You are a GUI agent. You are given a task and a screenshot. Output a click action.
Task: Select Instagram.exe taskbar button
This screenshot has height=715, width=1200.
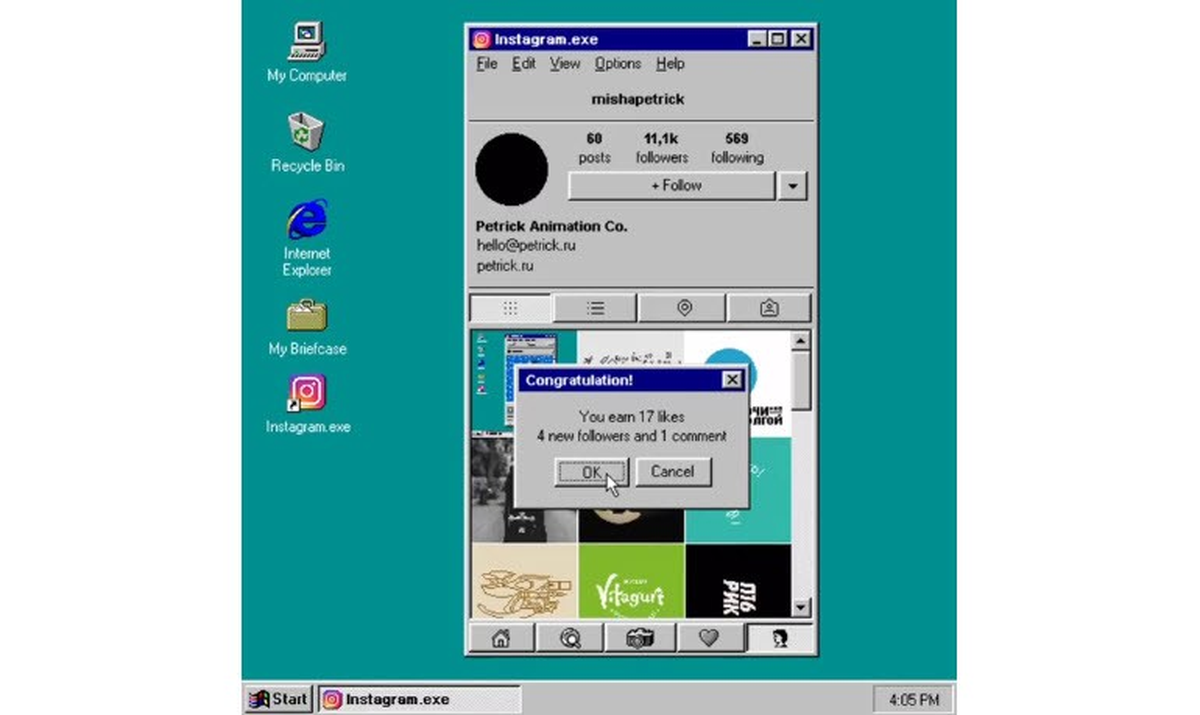click(x=419, y=699)
